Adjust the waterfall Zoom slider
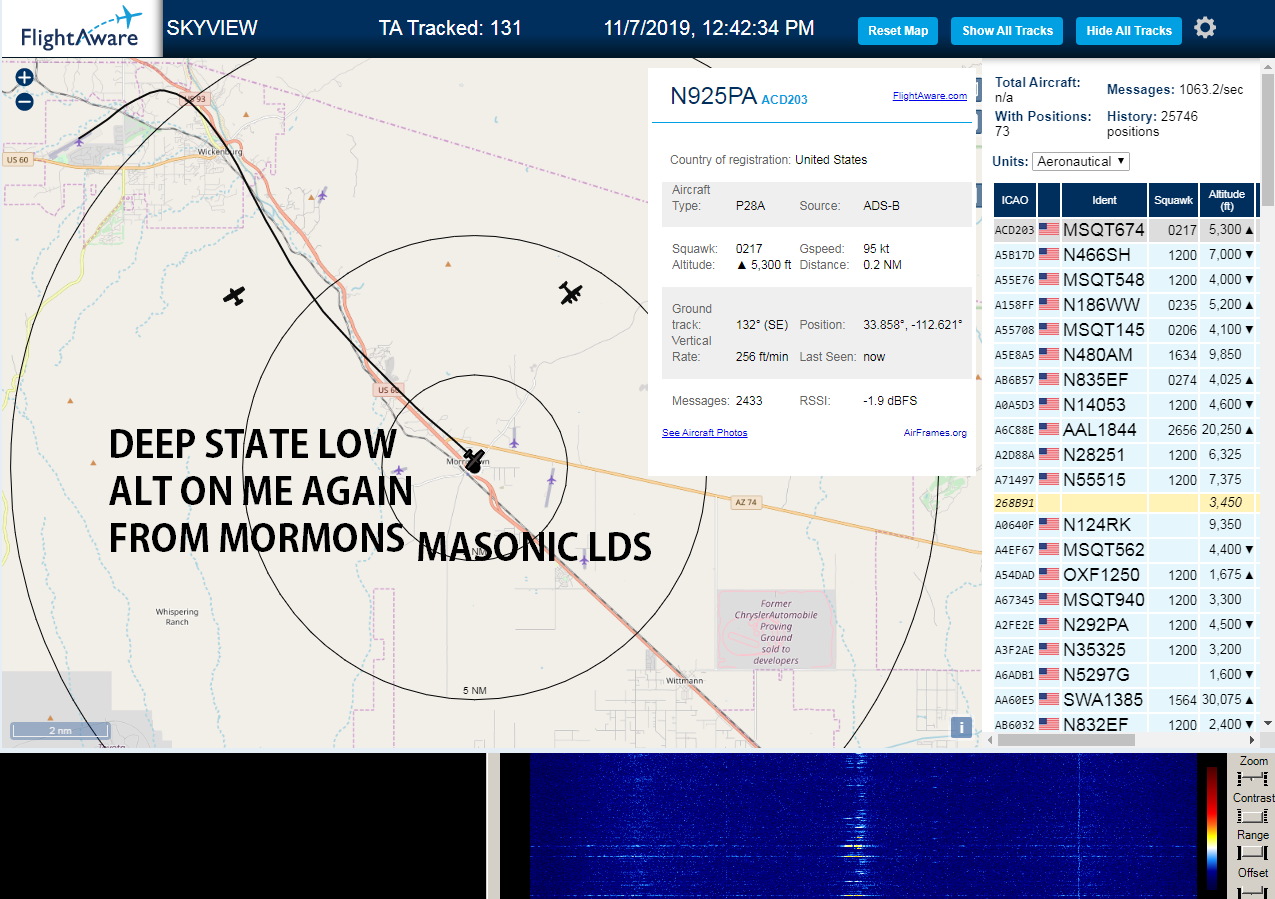This screenshot has width=1275, height=899. [1252, 778]
